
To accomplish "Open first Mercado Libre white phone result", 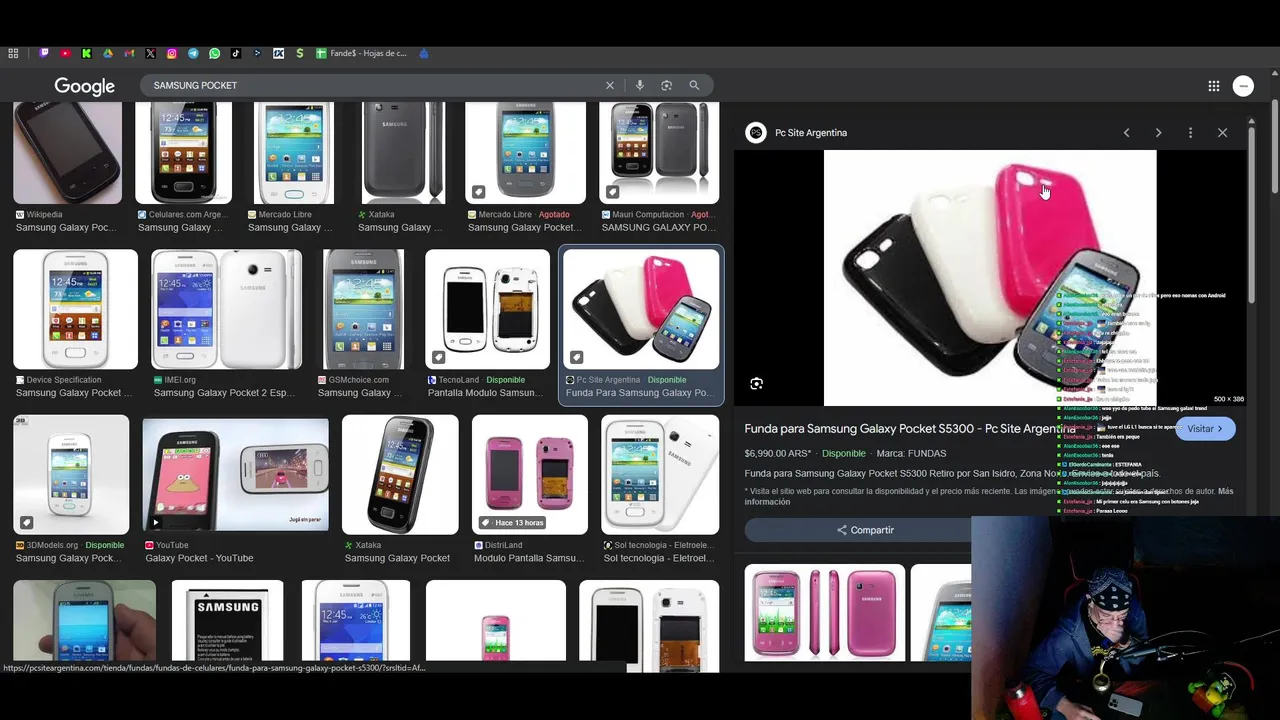I will [x=294, y=152].
